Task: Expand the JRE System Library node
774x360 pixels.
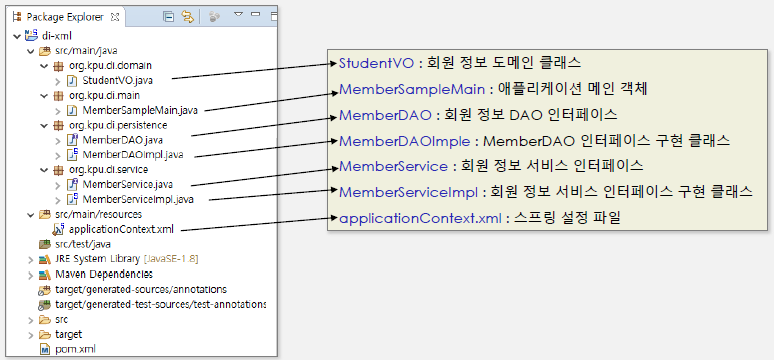Action: pos(32,259)
